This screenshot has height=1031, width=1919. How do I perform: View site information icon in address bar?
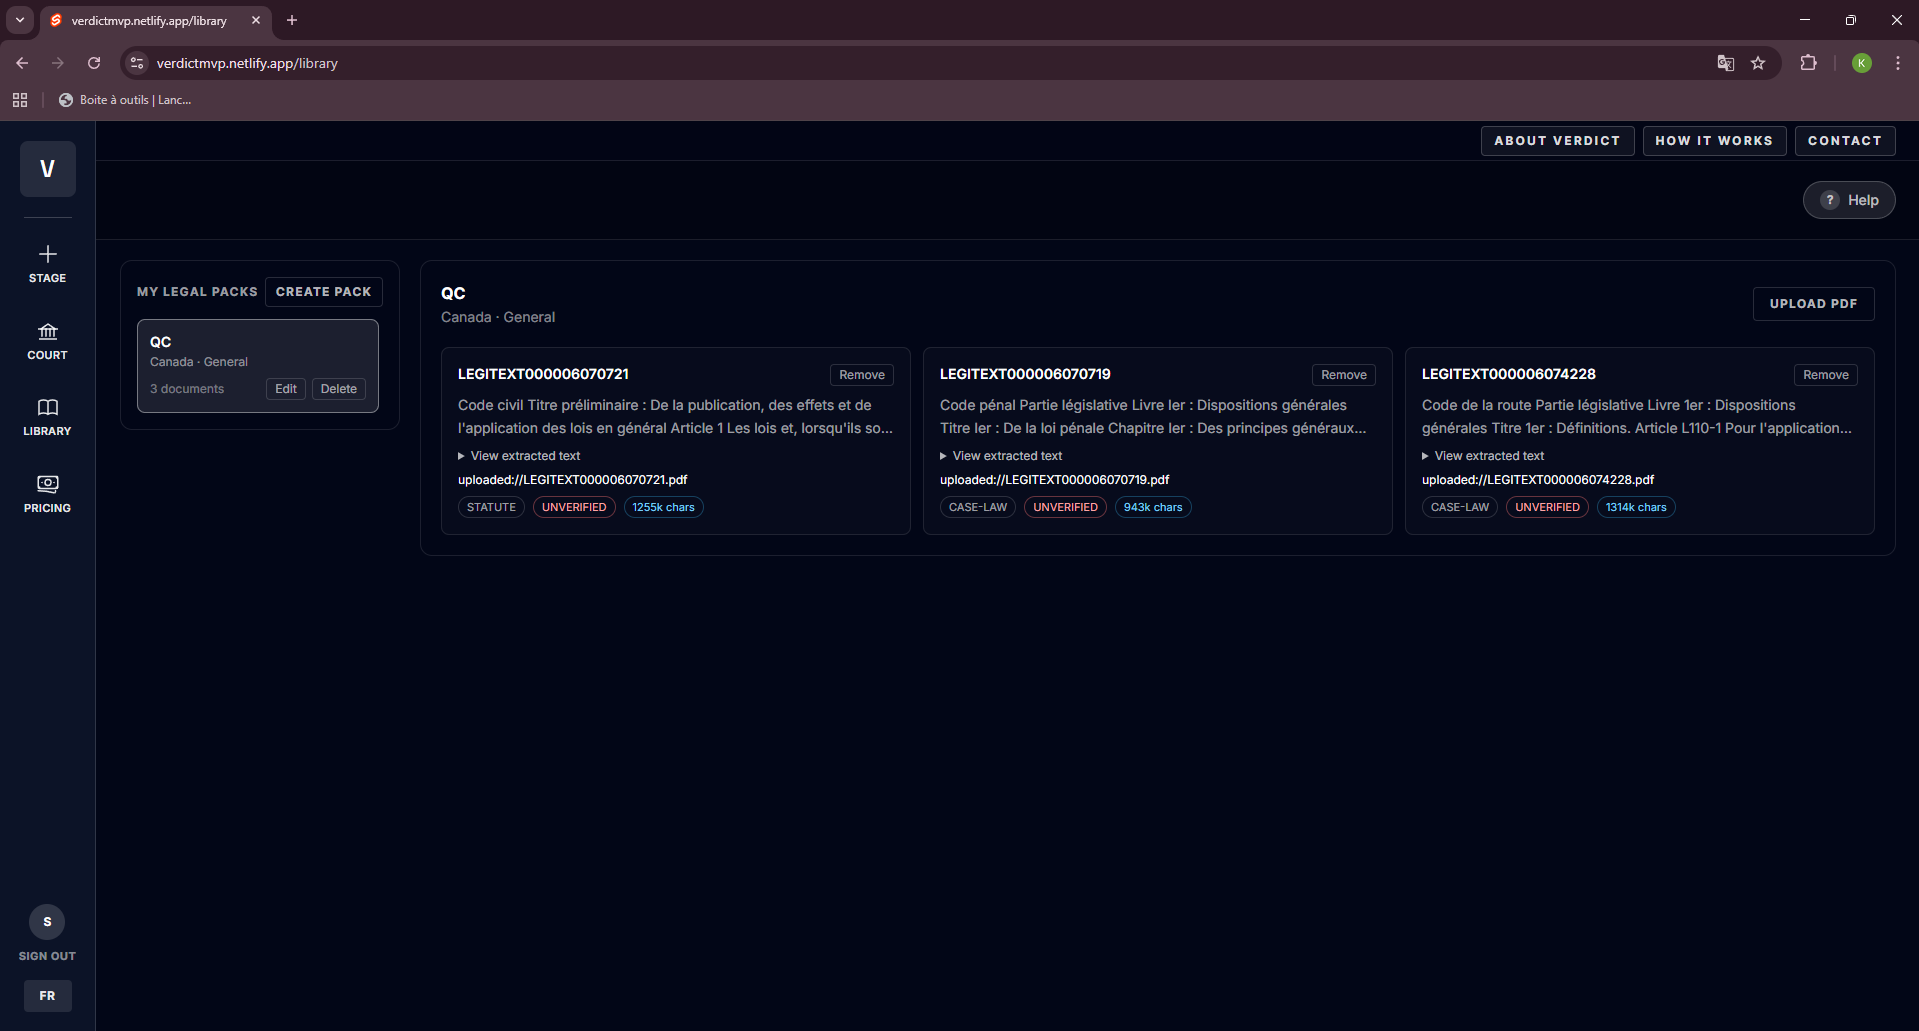pyautogui.click(x=137, y=63)
